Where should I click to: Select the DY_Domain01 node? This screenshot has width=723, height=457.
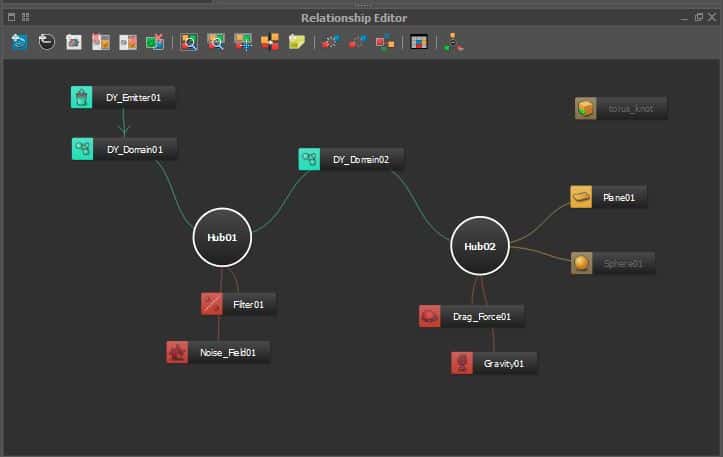click(124, 149)
